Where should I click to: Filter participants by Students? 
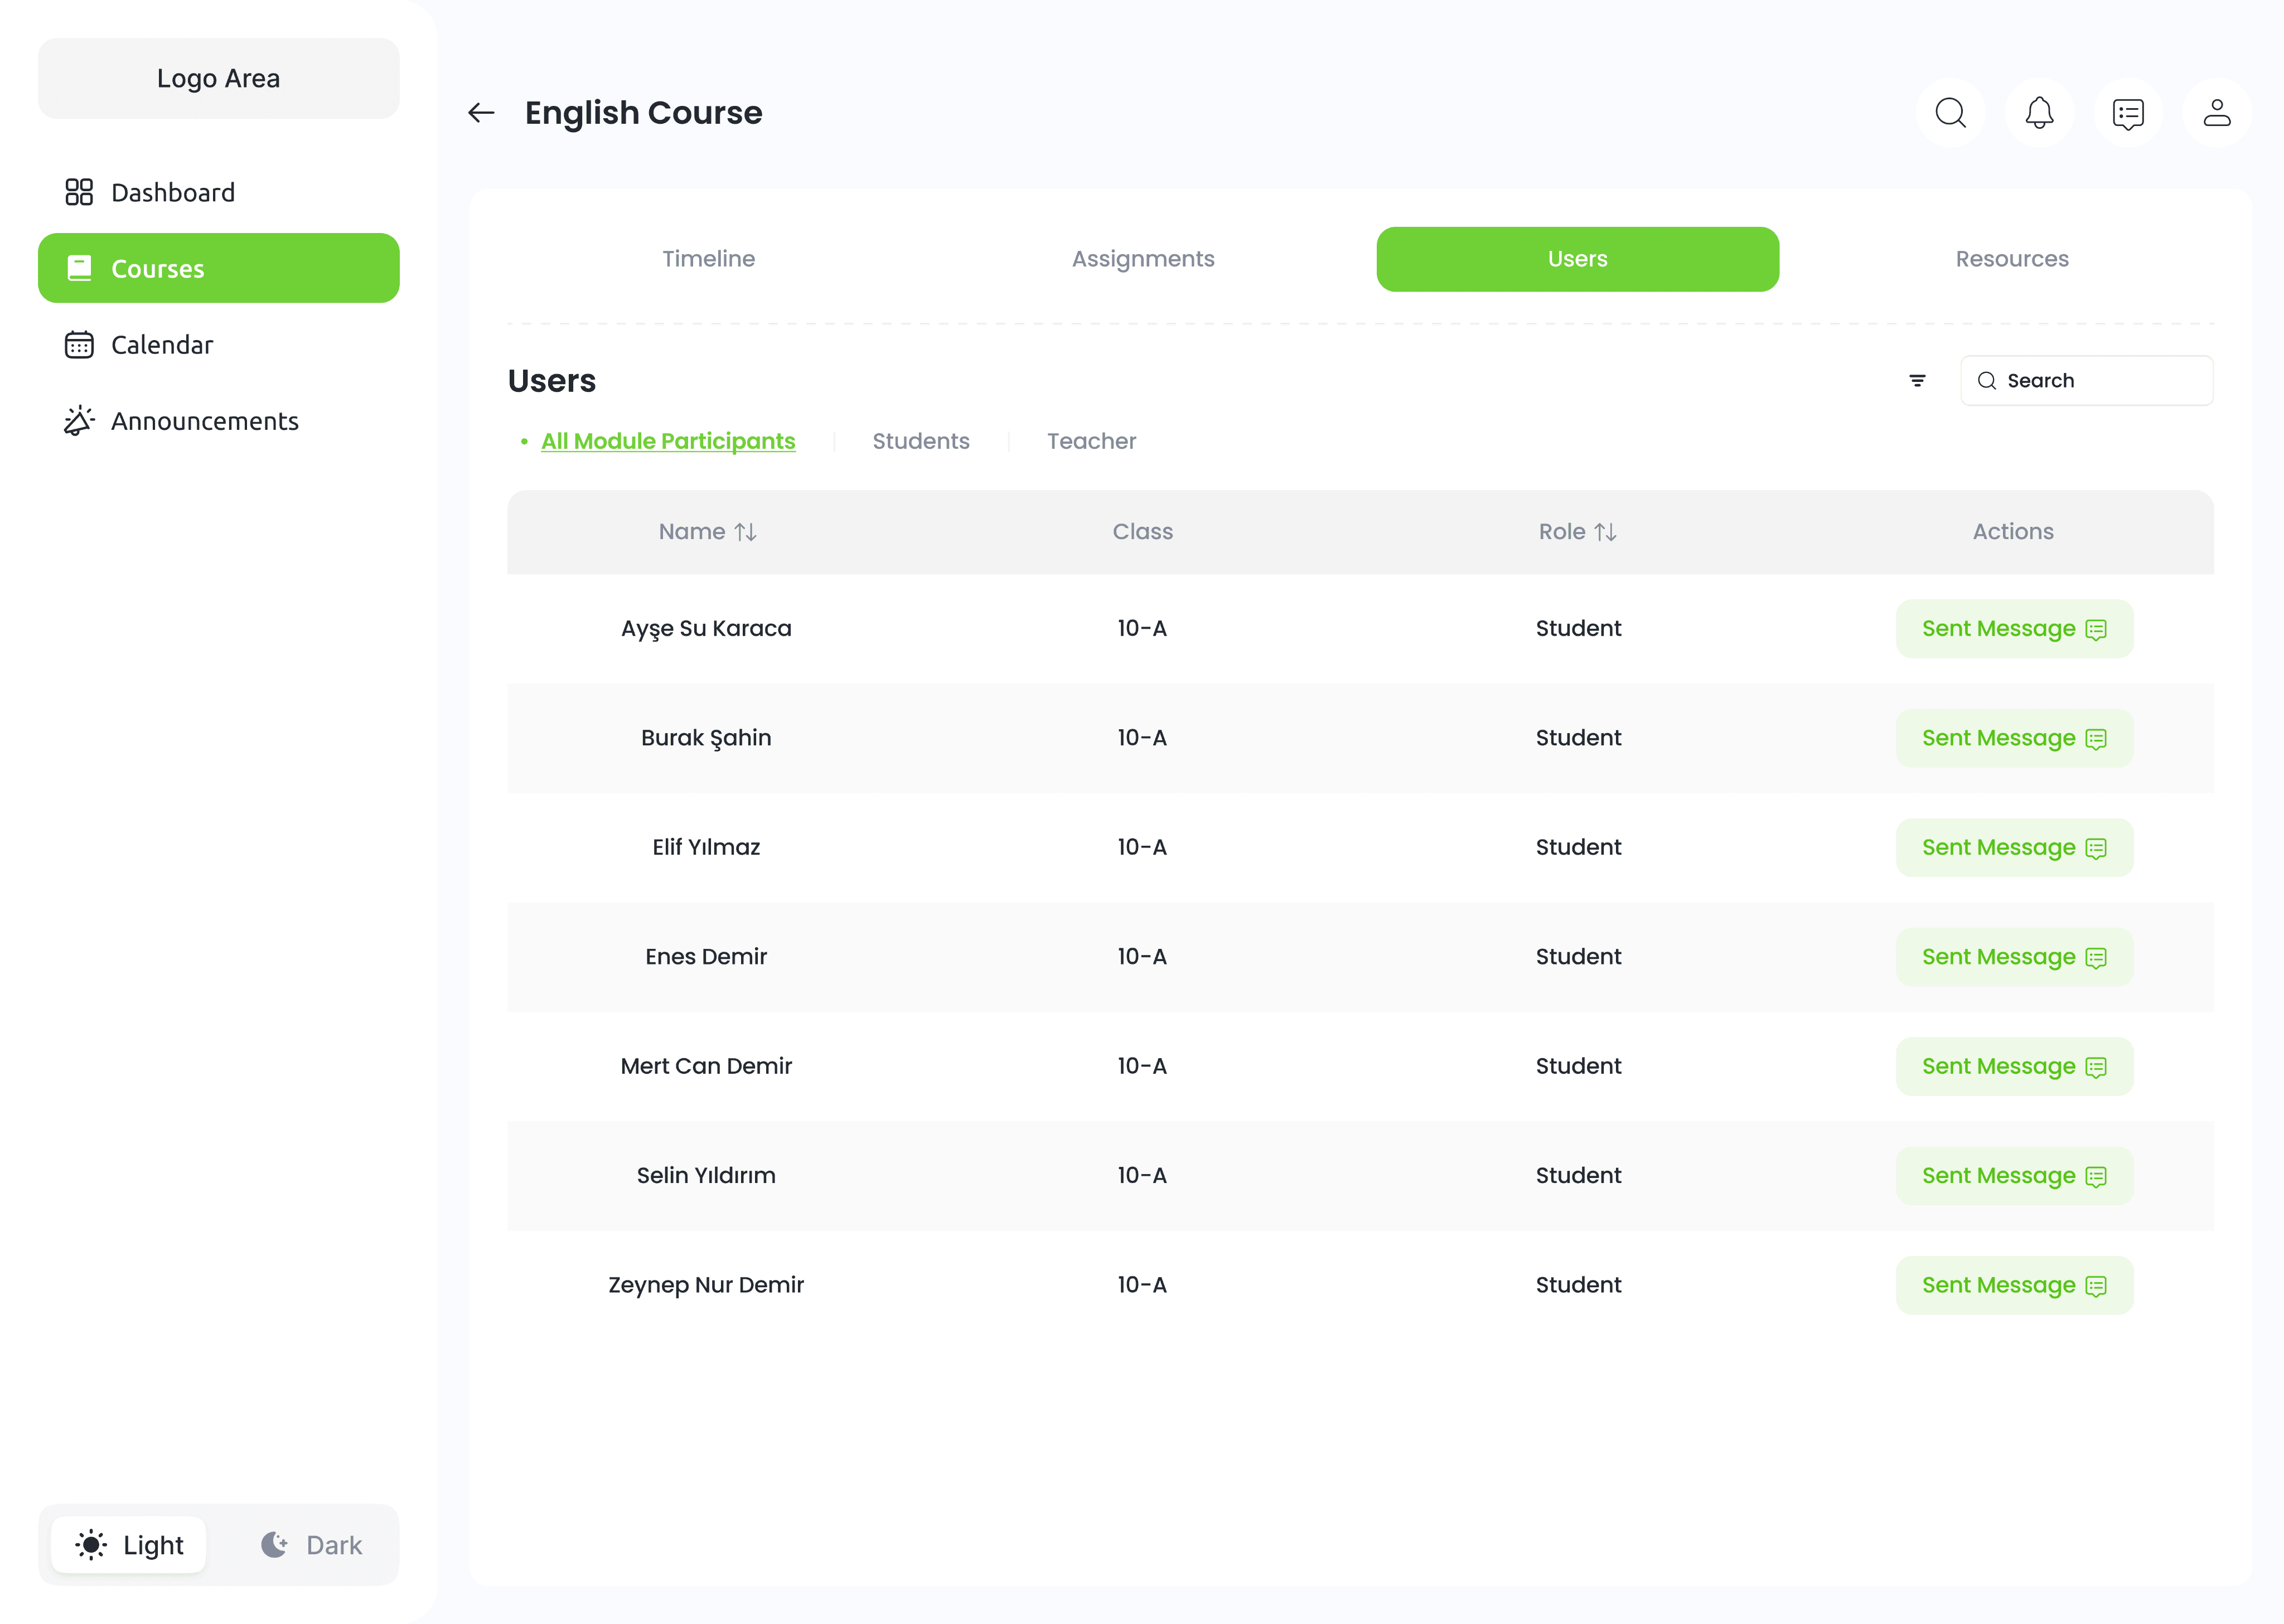tap(920, 441)
